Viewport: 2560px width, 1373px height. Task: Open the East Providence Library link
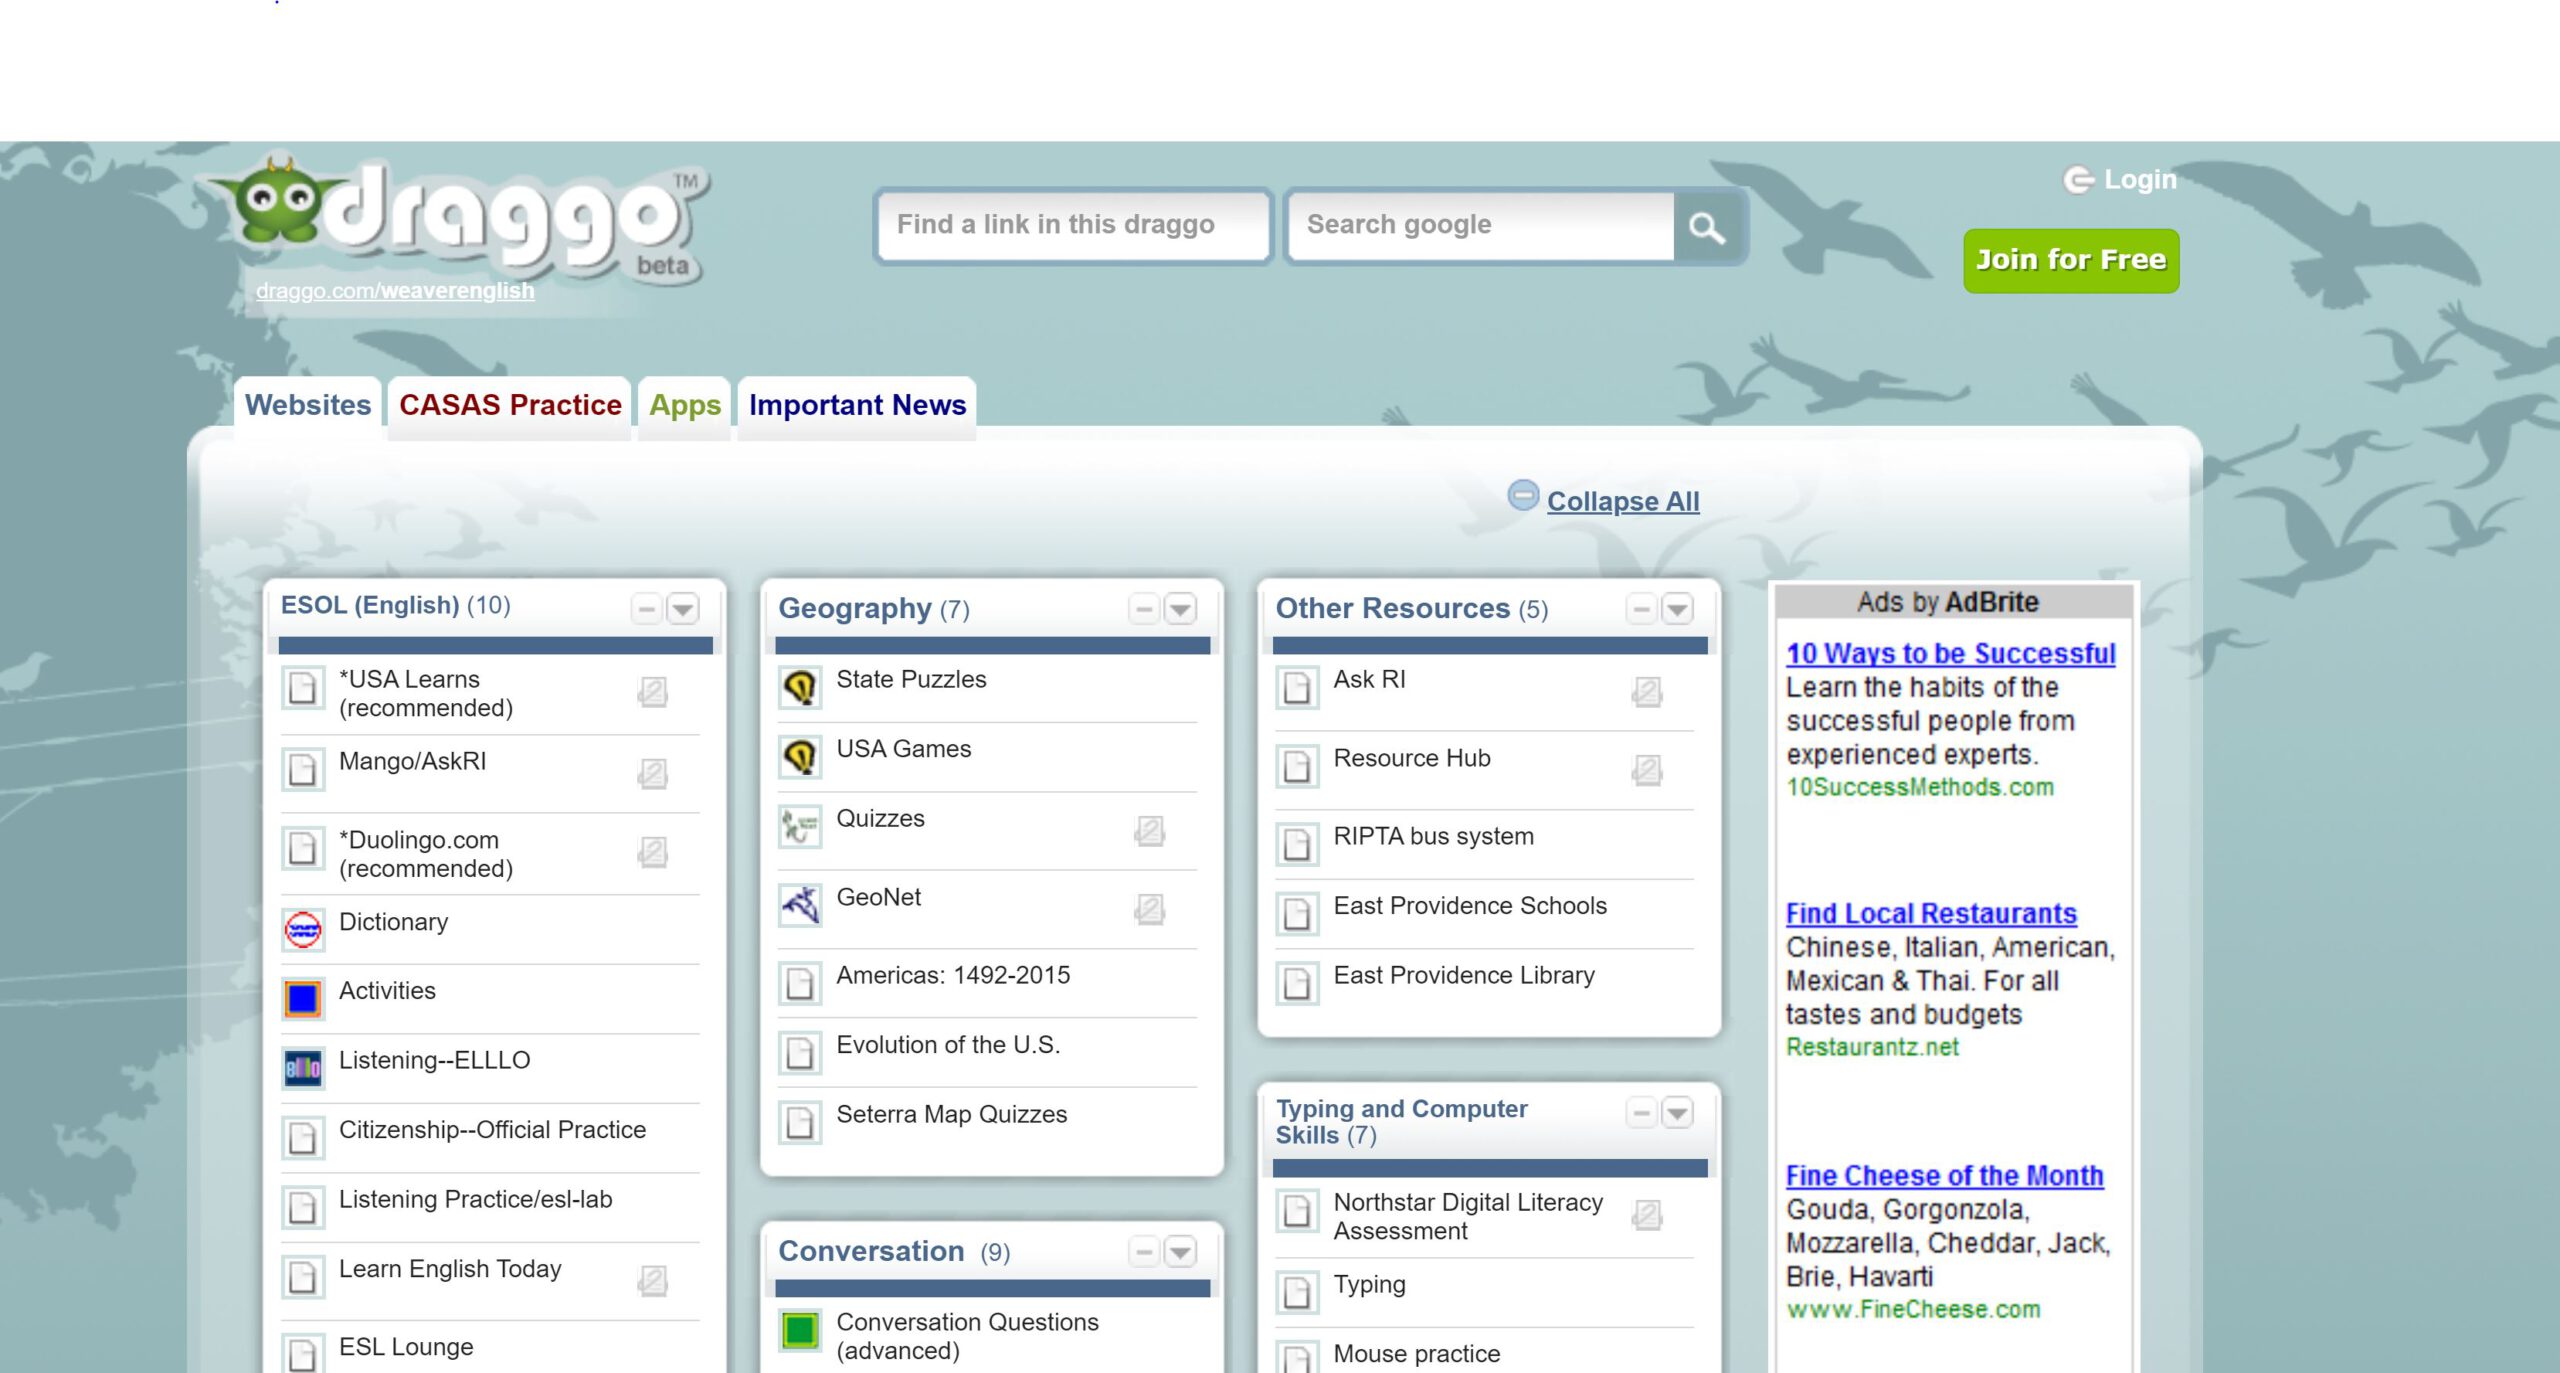click(x=1464, y=975)
